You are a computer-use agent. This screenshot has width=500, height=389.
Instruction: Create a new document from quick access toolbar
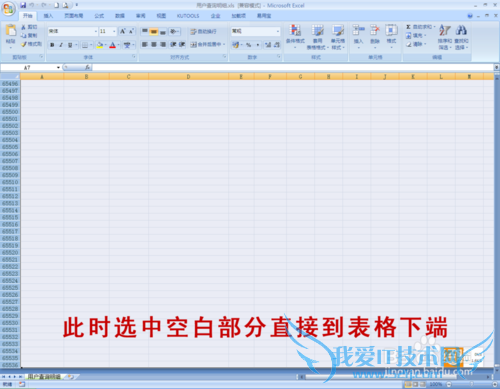pyautogui.click(x=56, y=5)
